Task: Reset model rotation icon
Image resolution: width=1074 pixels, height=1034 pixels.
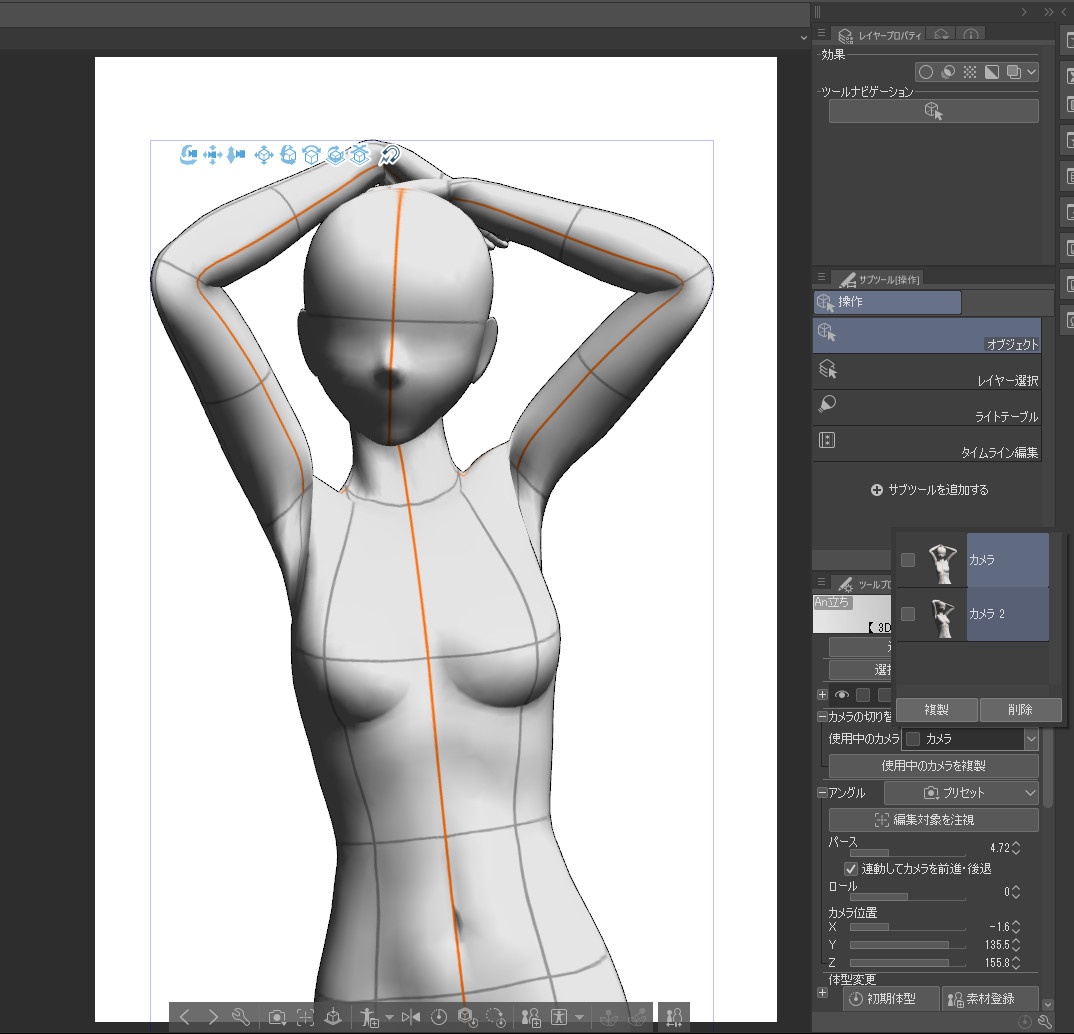Action: click(495, 1018)
